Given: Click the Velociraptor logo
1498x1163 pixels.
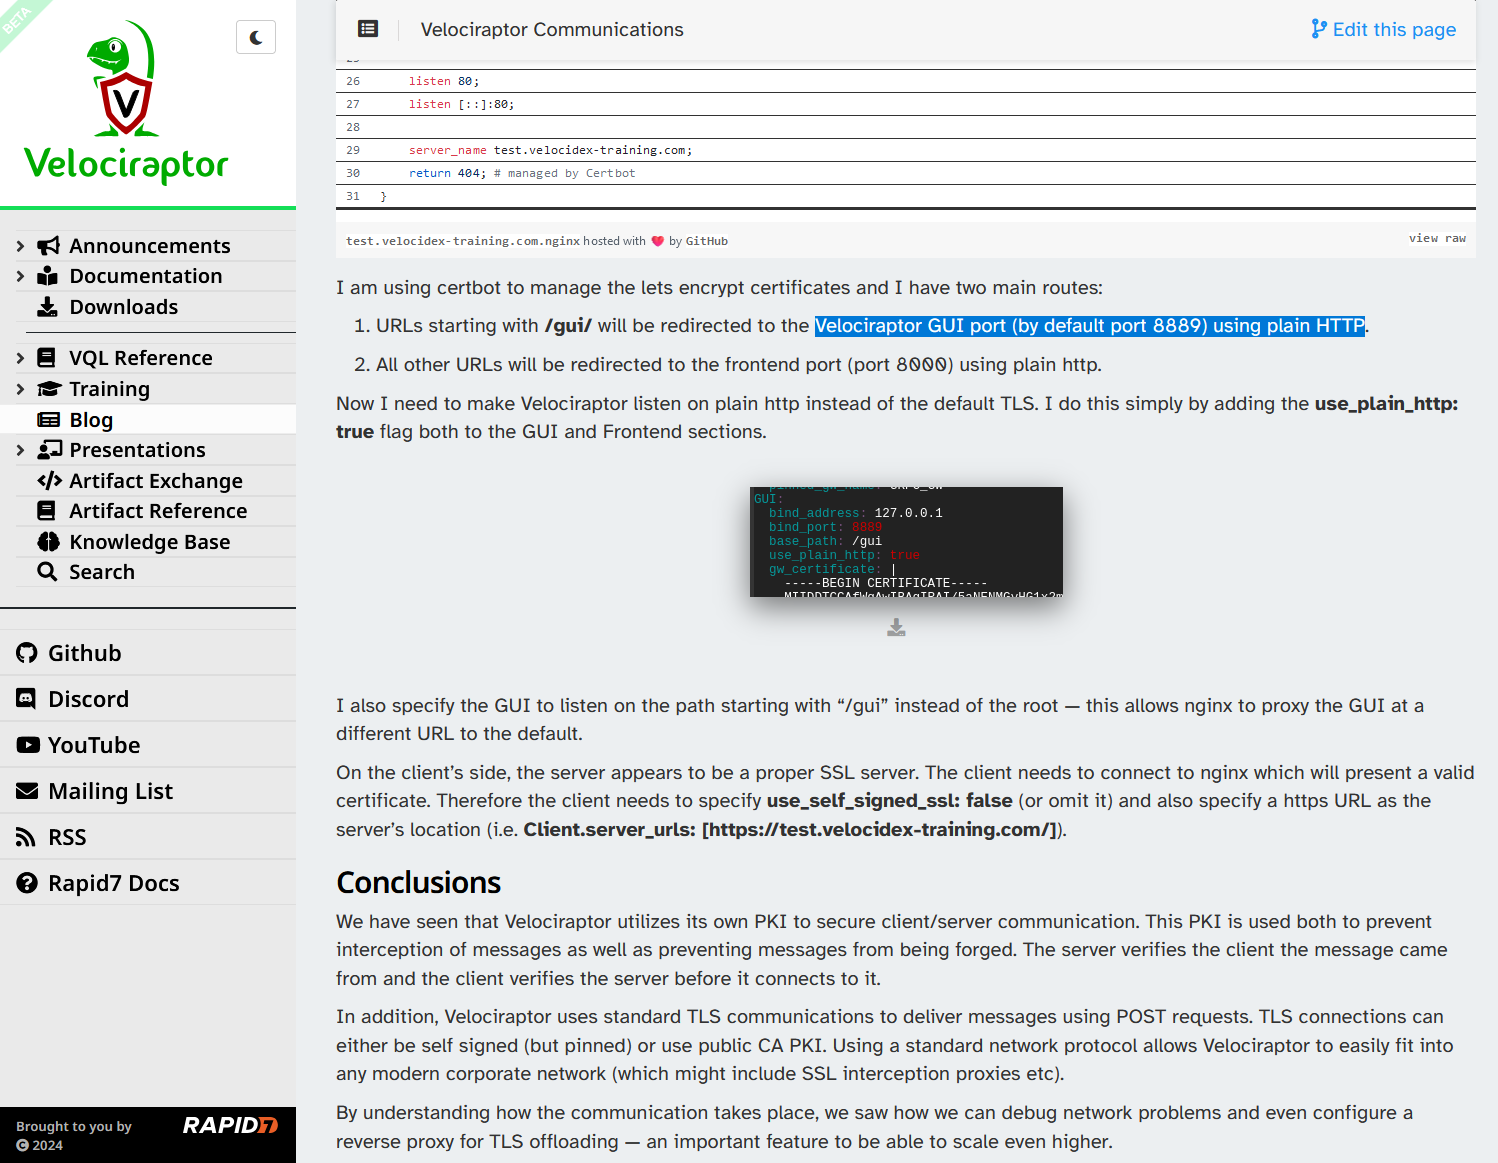Looking at the screenshot, I should pyautogui.click(x=127, y=101).
